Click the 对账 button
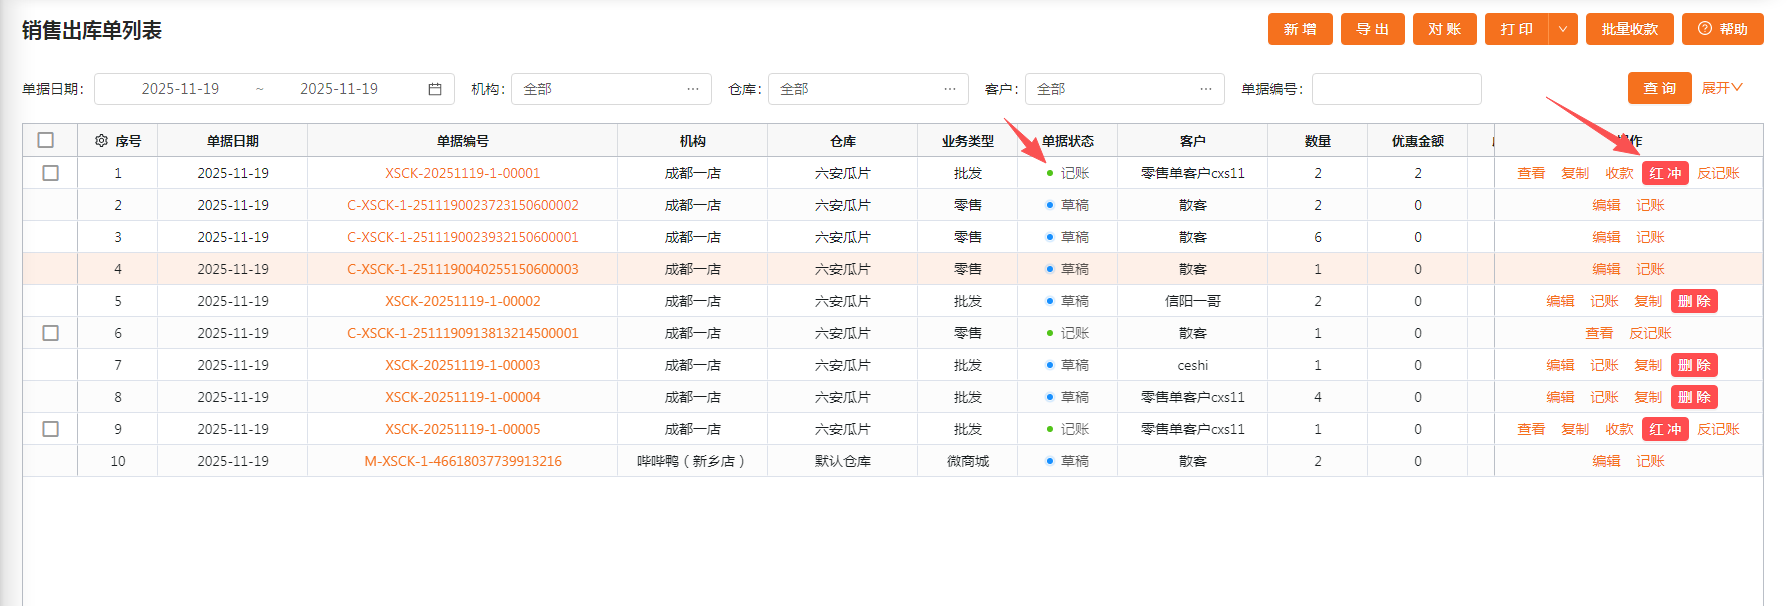Viewport: 1788px width, 606px height. point(1445,29)
